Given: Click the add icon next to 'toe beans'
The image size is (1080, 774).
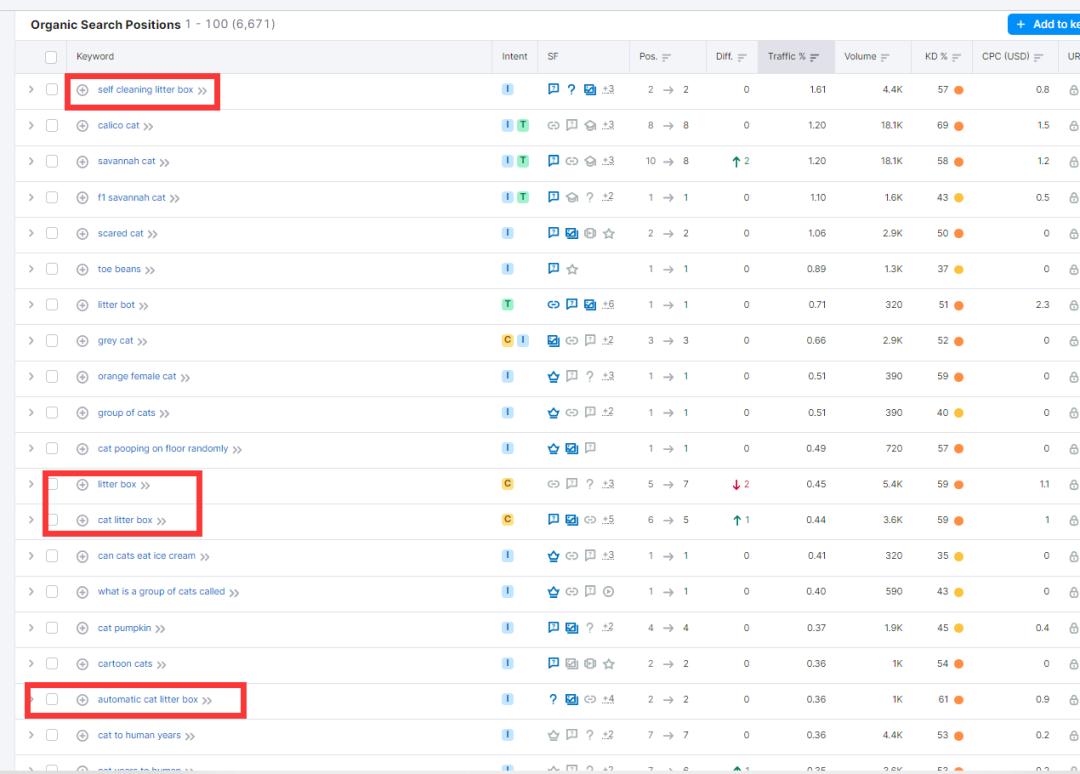Looking at the screenshot, I should 83,269.
